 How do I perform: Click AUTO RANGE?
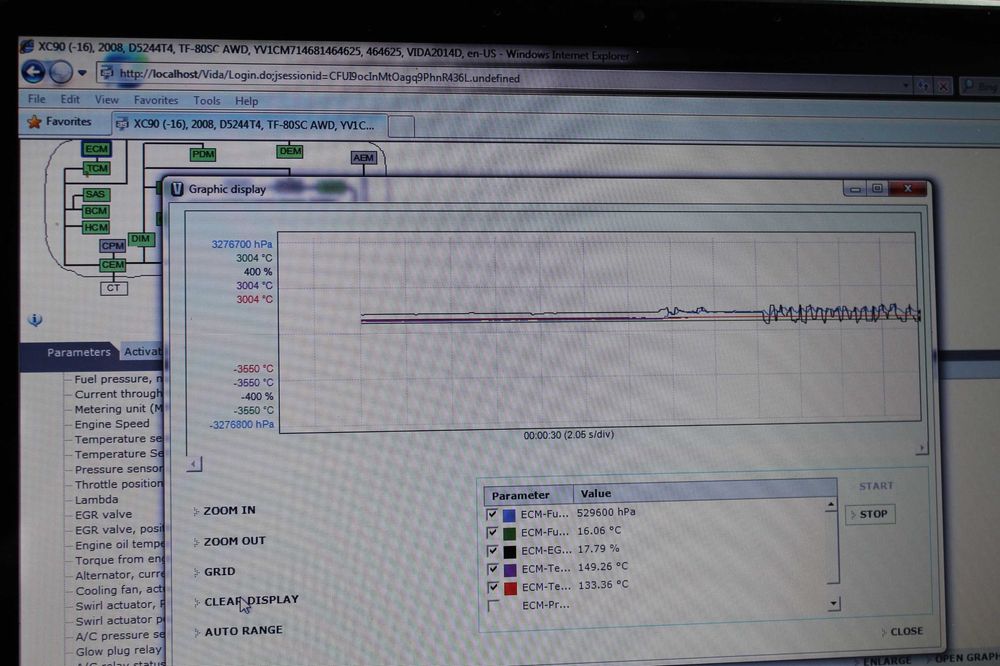243,631
